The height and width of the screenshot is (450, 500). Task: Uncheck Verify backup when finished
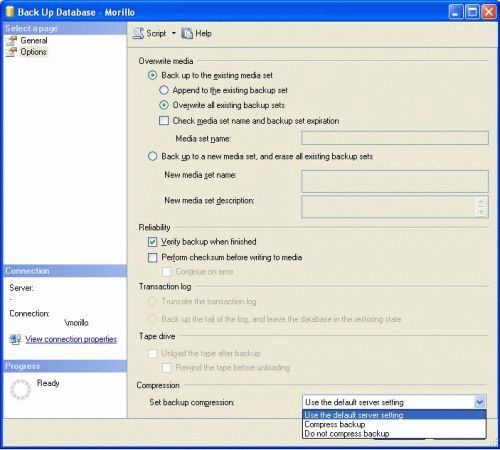tap(152, 242)
